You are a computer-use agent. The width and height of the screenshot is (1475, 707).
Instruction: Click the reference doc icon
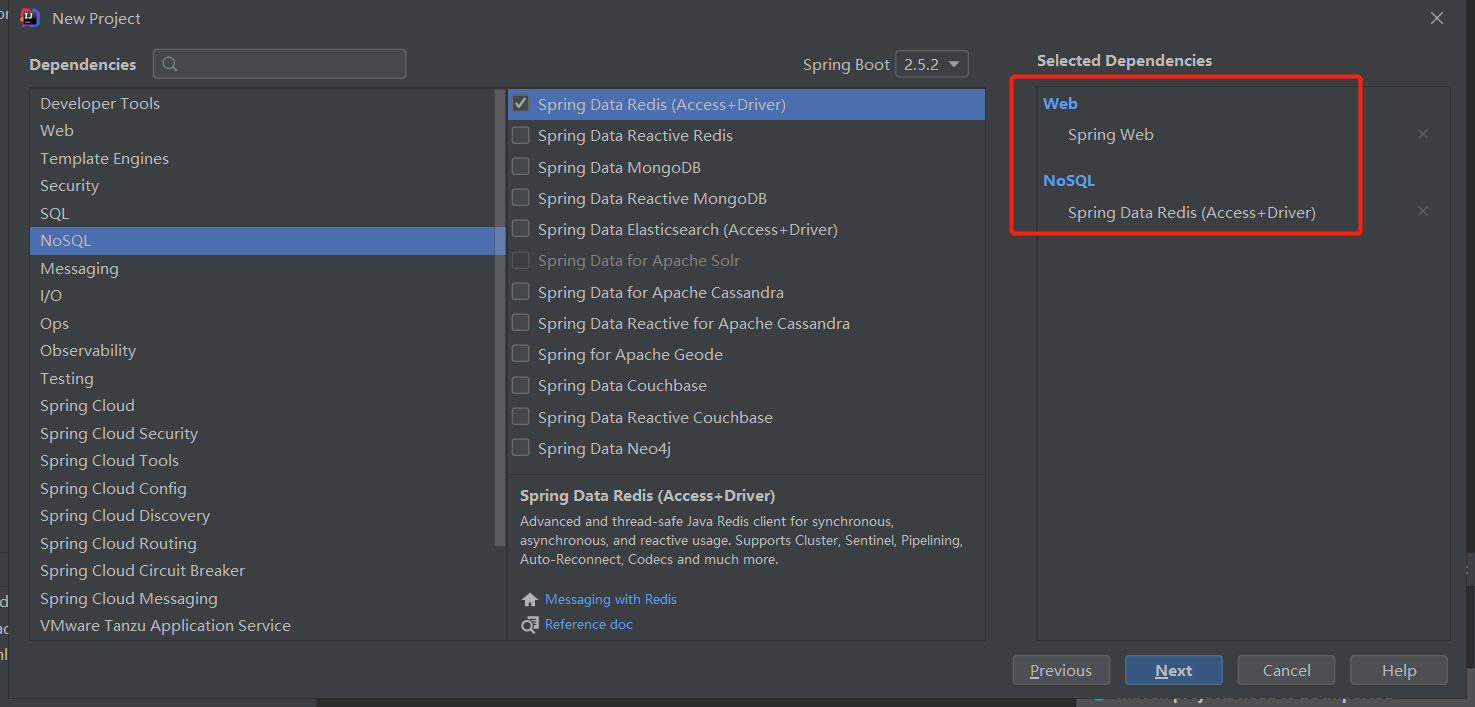530,625
